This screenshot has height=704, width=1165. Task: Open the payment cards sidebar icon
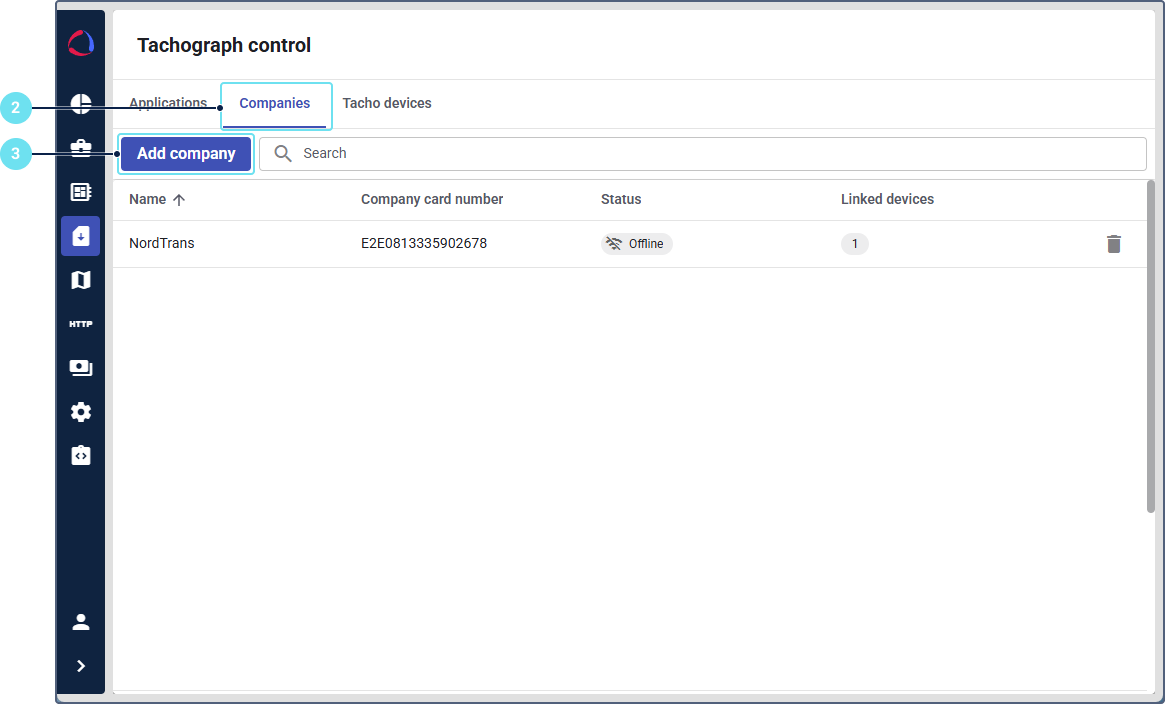81,368
